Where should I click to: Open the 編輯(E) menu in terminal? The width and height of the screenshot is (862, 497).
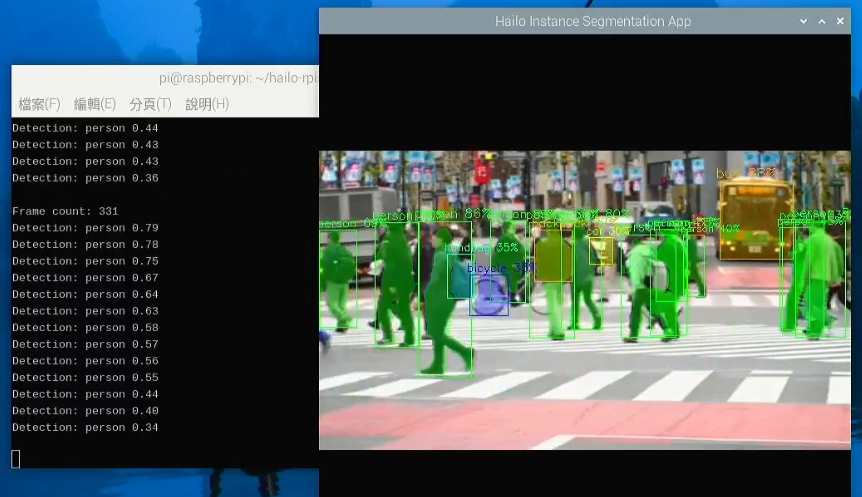pos(95,104)
